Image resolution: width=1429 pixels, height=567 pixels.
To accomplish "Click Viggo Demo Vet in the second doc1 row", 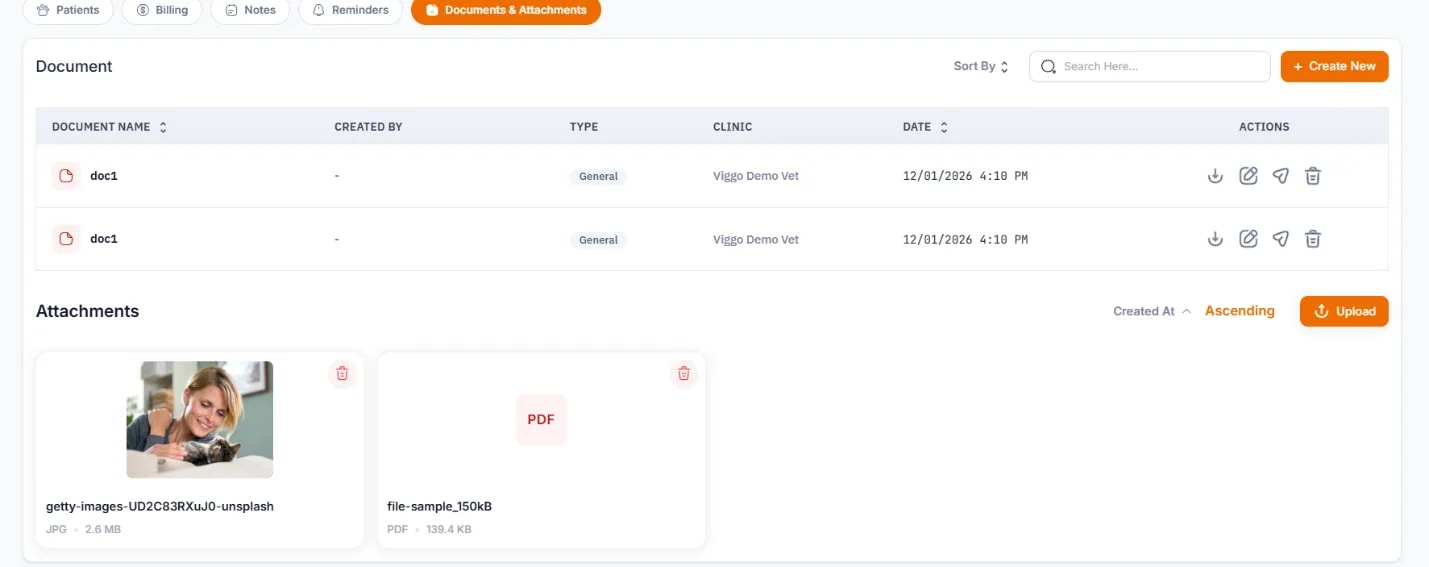I will click(756, 240).
